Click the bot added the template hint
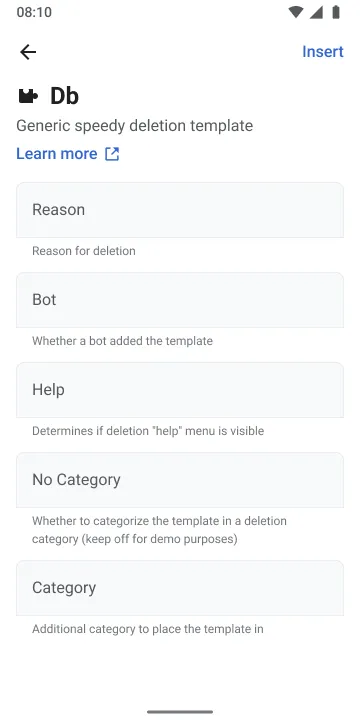This screenshot has width=360, height=720. click(x=122, y=341)
